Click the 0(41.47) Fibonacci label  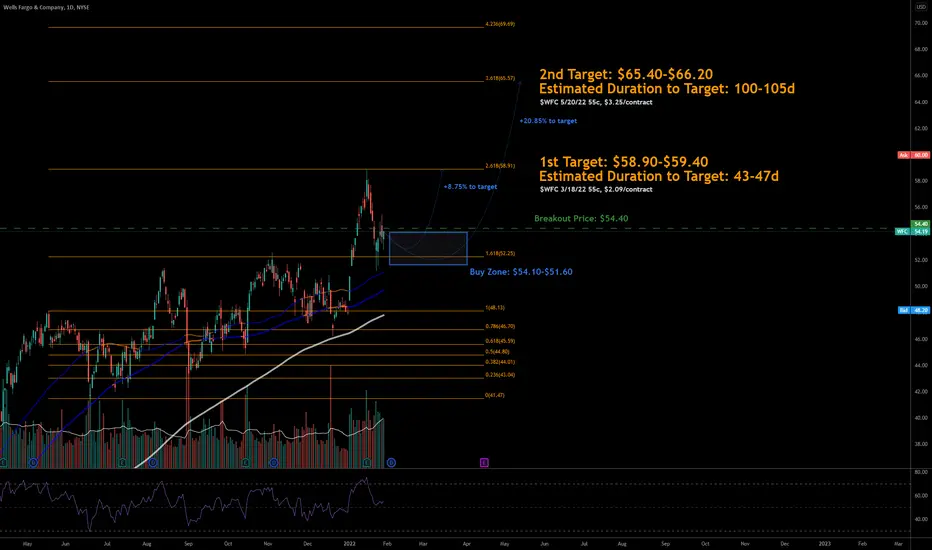495,395
